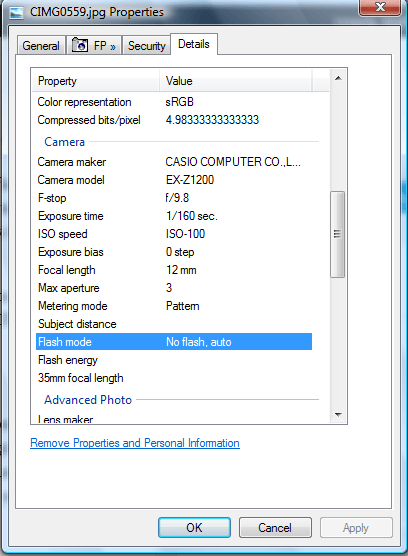Click the OK button
This screenshot has height=556, width=408.
(194, 528)
